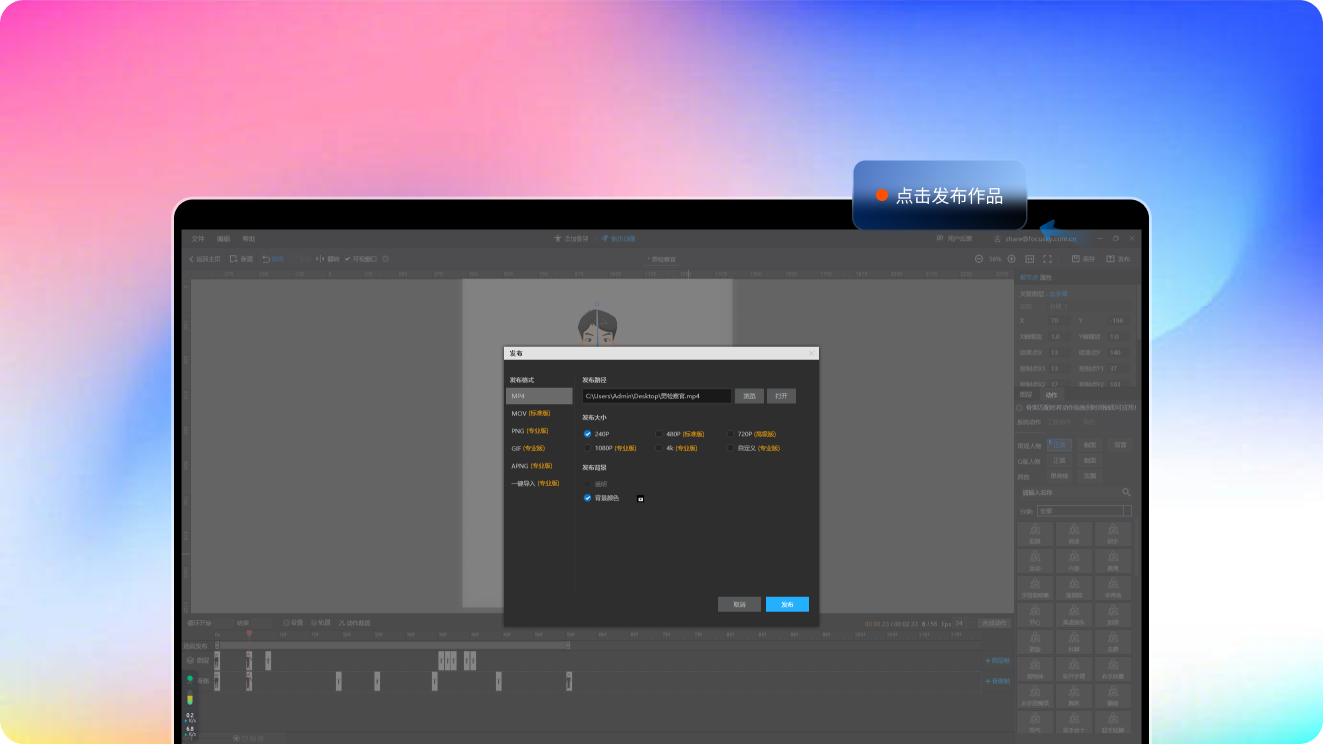Screen dimensions: 1323x747
Task: Click the 浏览 browse button beside the path
Action: (749, 396)
